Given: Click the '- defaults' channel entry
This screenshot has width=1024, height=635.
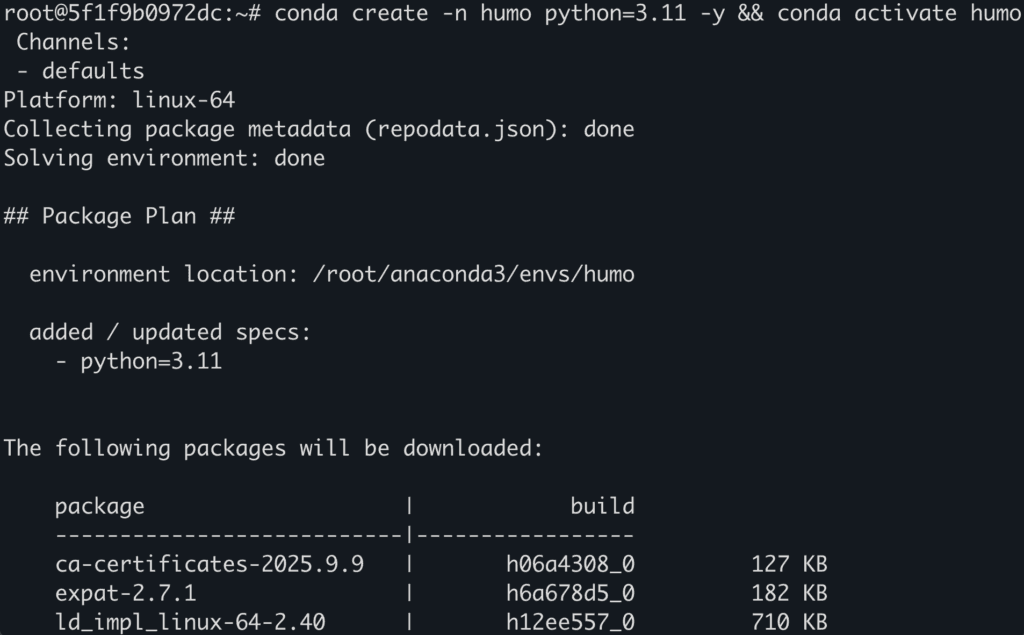Looking at the screenshot, I should (x=80, y=71).
